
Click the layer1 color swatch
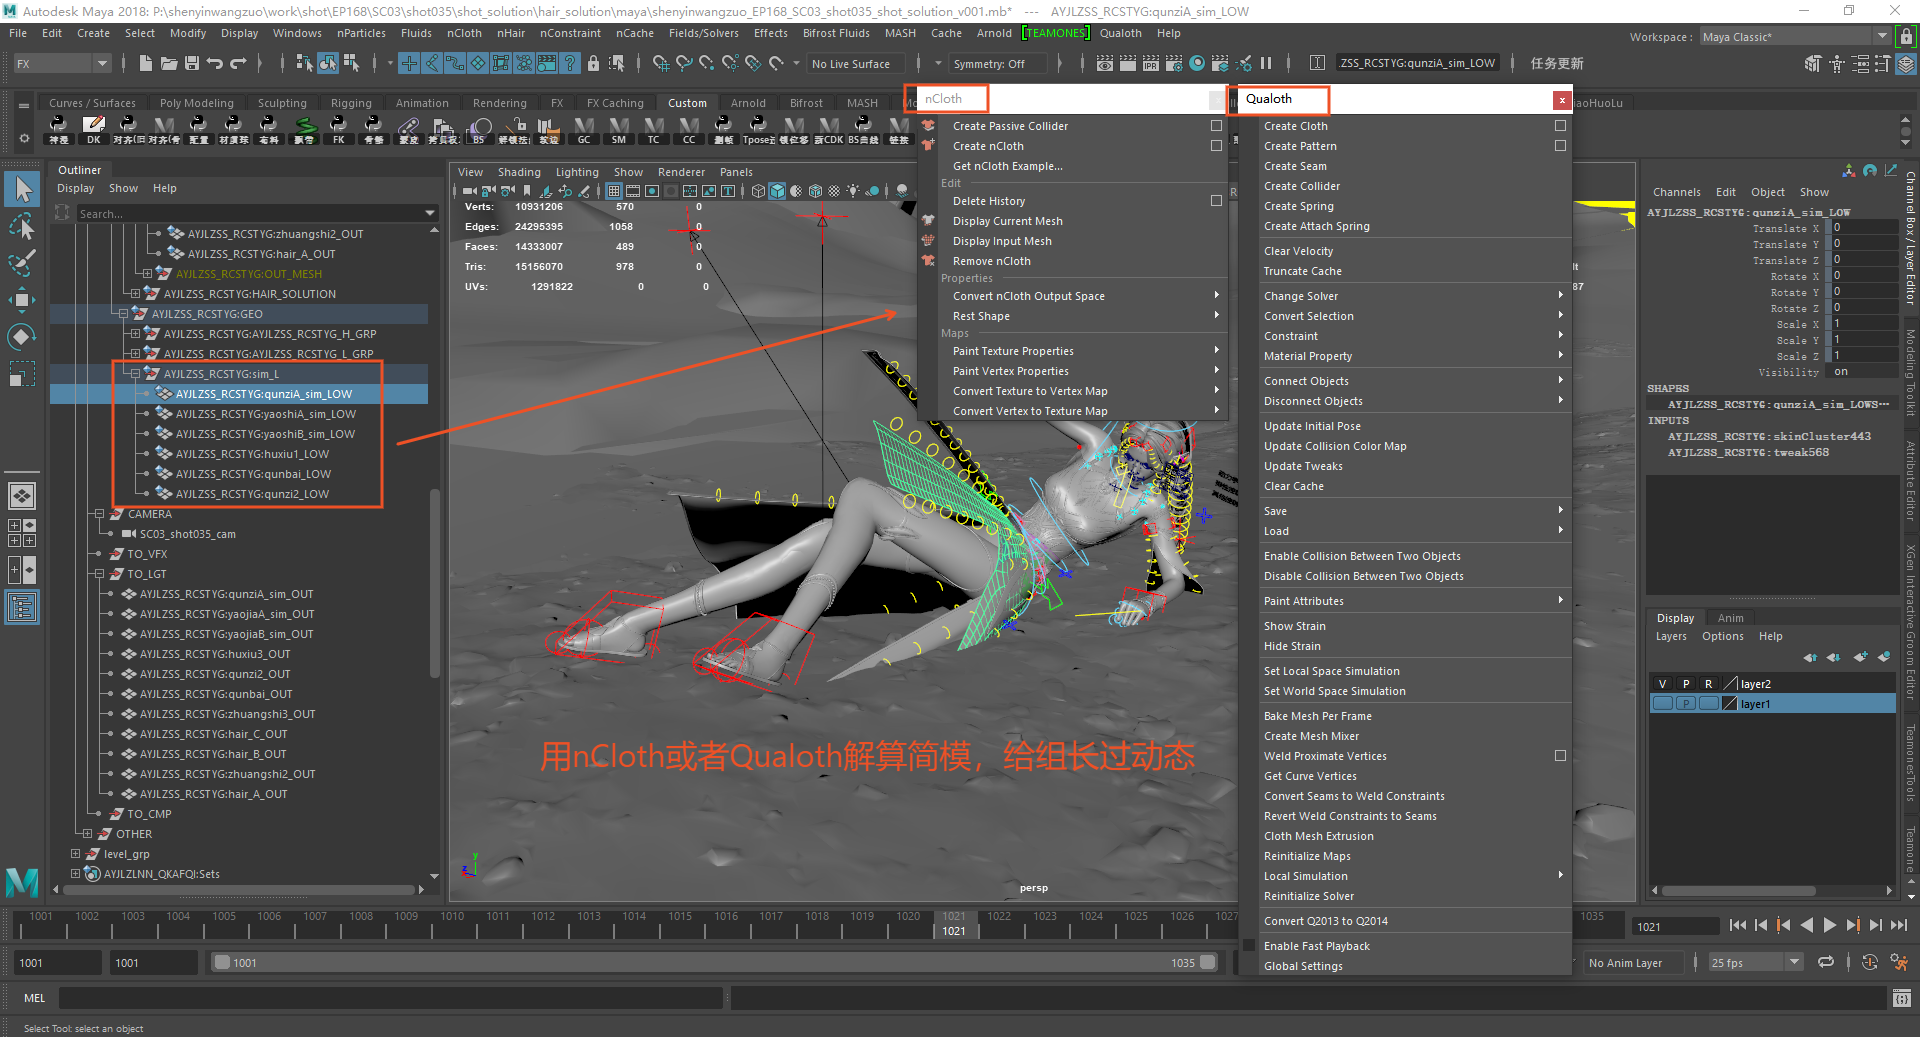[x=1730, y=704]
